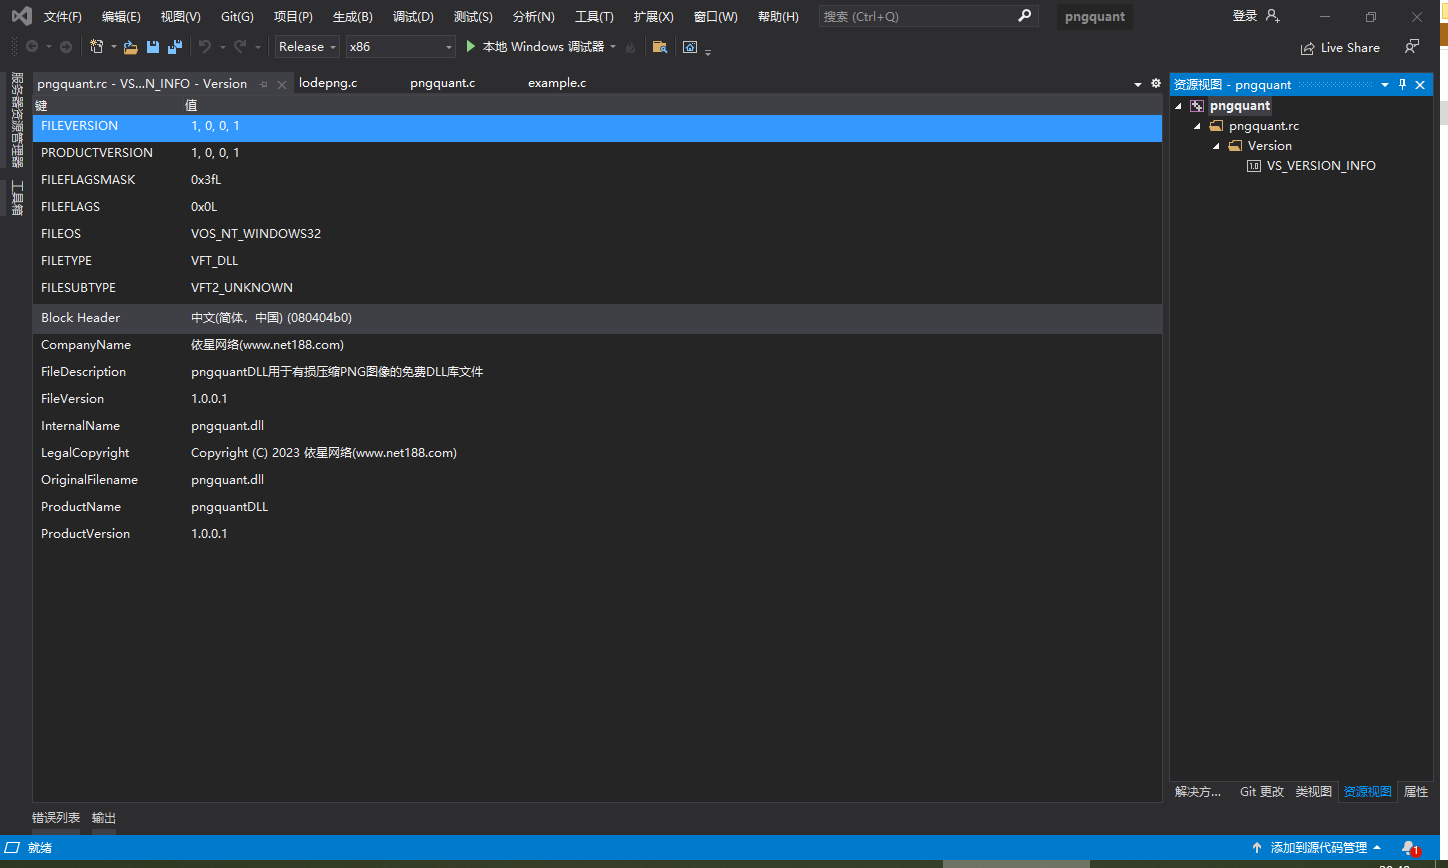1448x868 pixels.
Task: Open the new project dropdown arrow
Action: [x=114, y=47]
